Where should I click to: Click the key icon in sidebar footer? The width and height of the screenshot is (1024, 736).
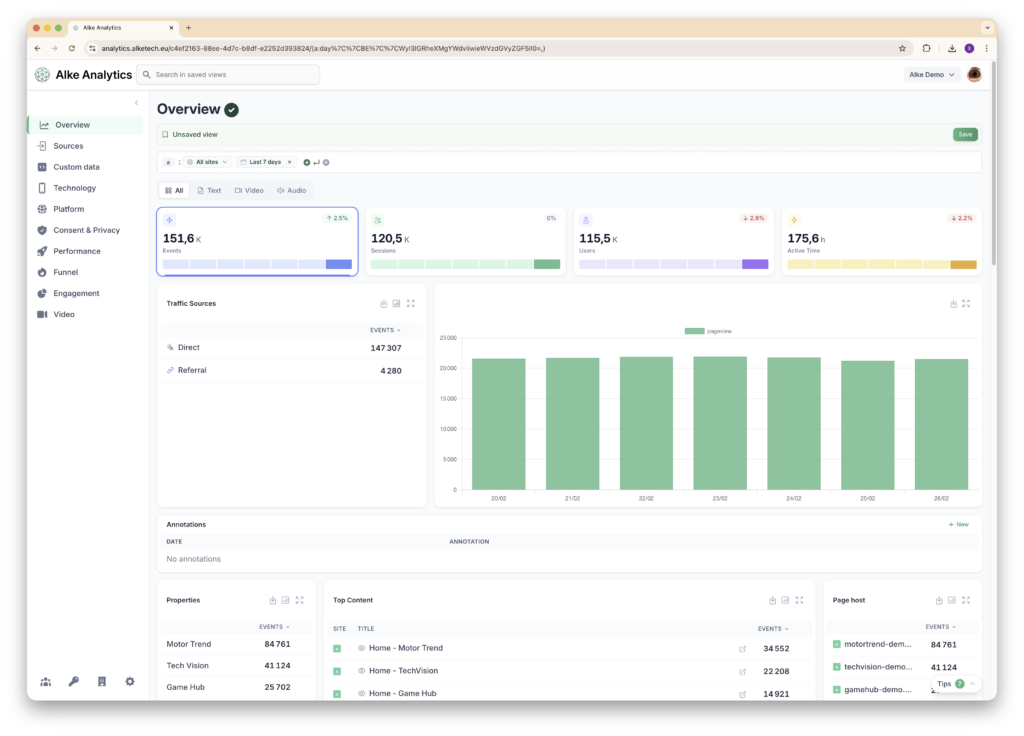click(73, 681)
